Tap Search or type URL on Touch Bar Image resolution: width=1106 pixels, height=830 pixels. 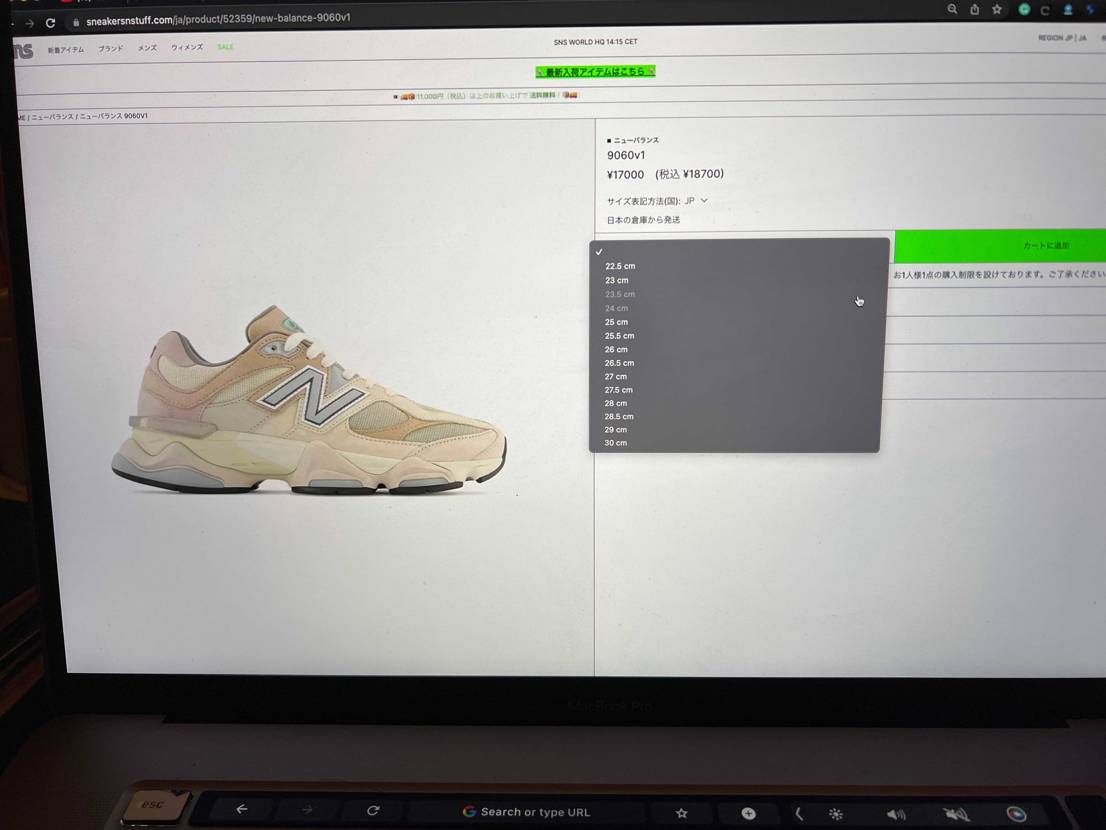[526, 812]
